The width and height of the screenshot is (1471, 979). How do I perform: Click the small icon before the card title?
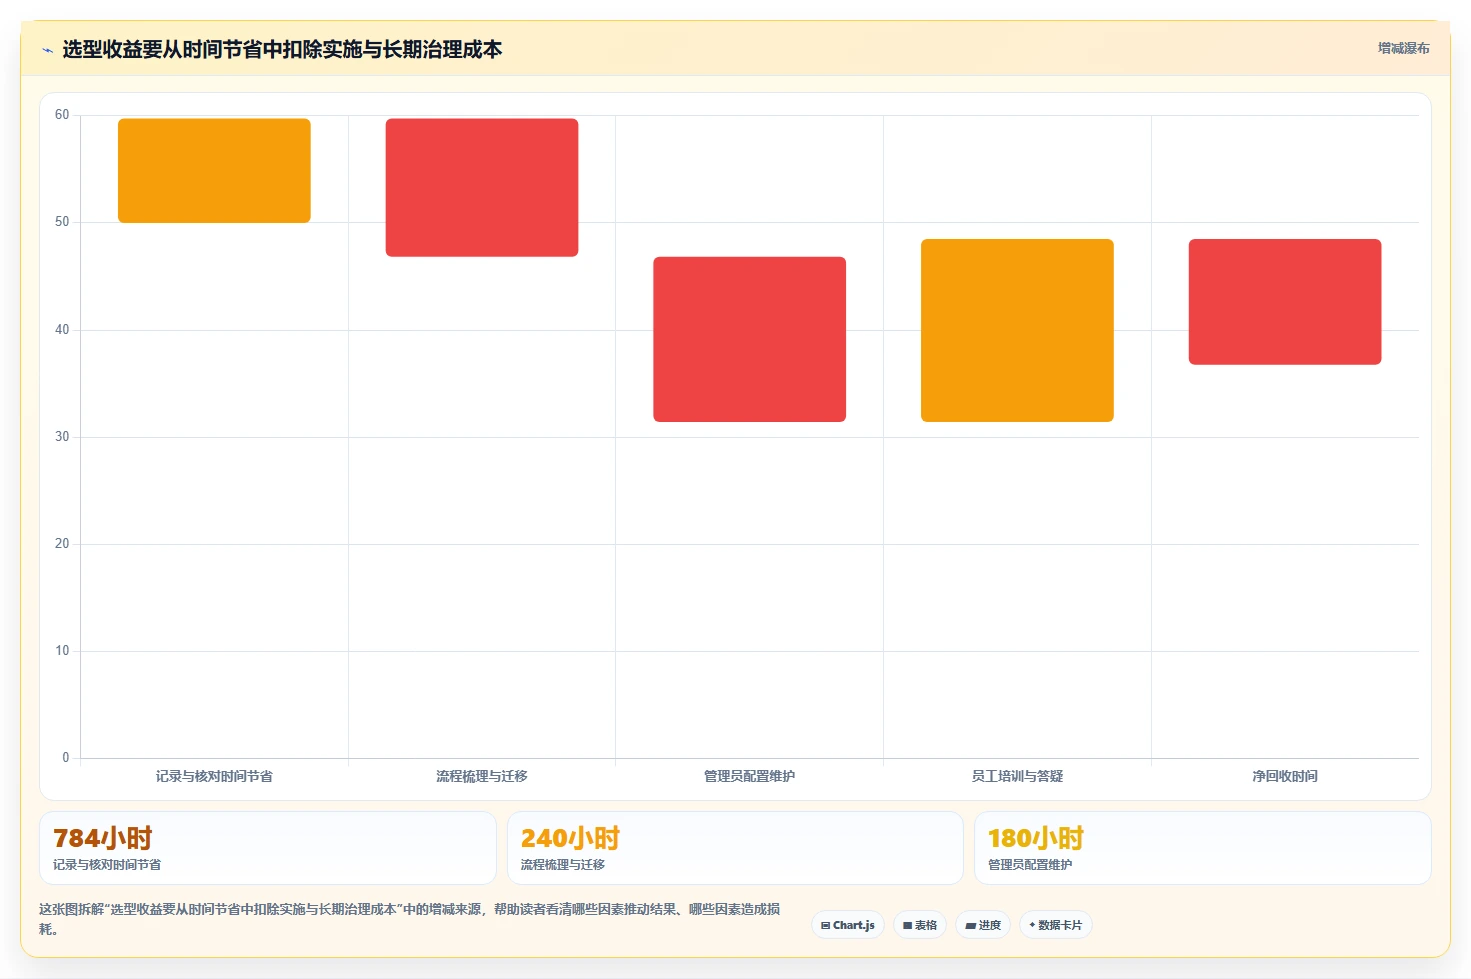[47, 50]
